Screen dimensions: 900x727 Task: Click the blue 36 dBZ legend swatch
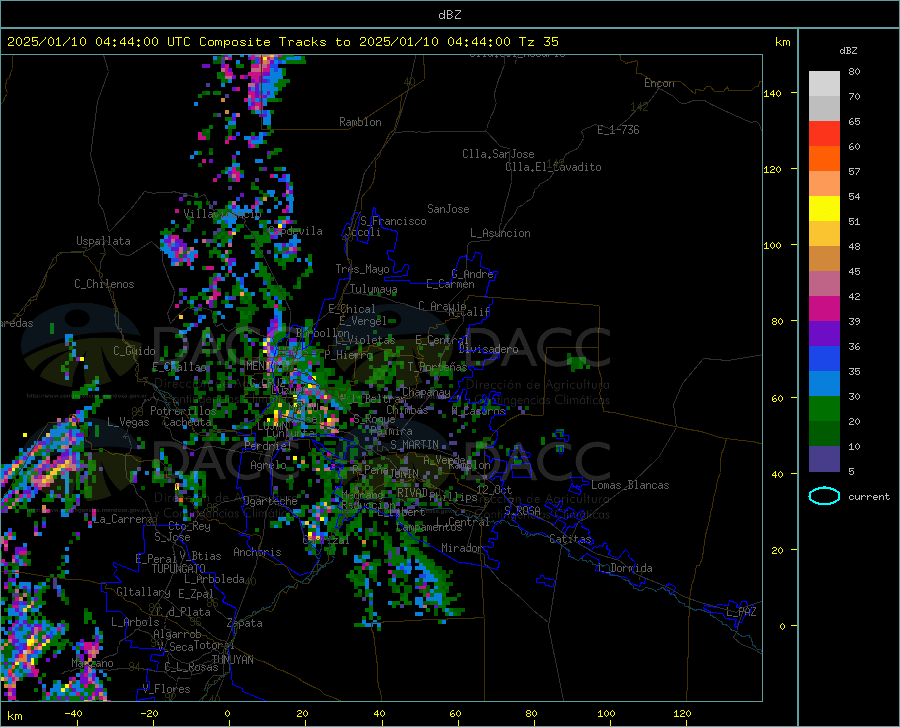tap(824, 359)
